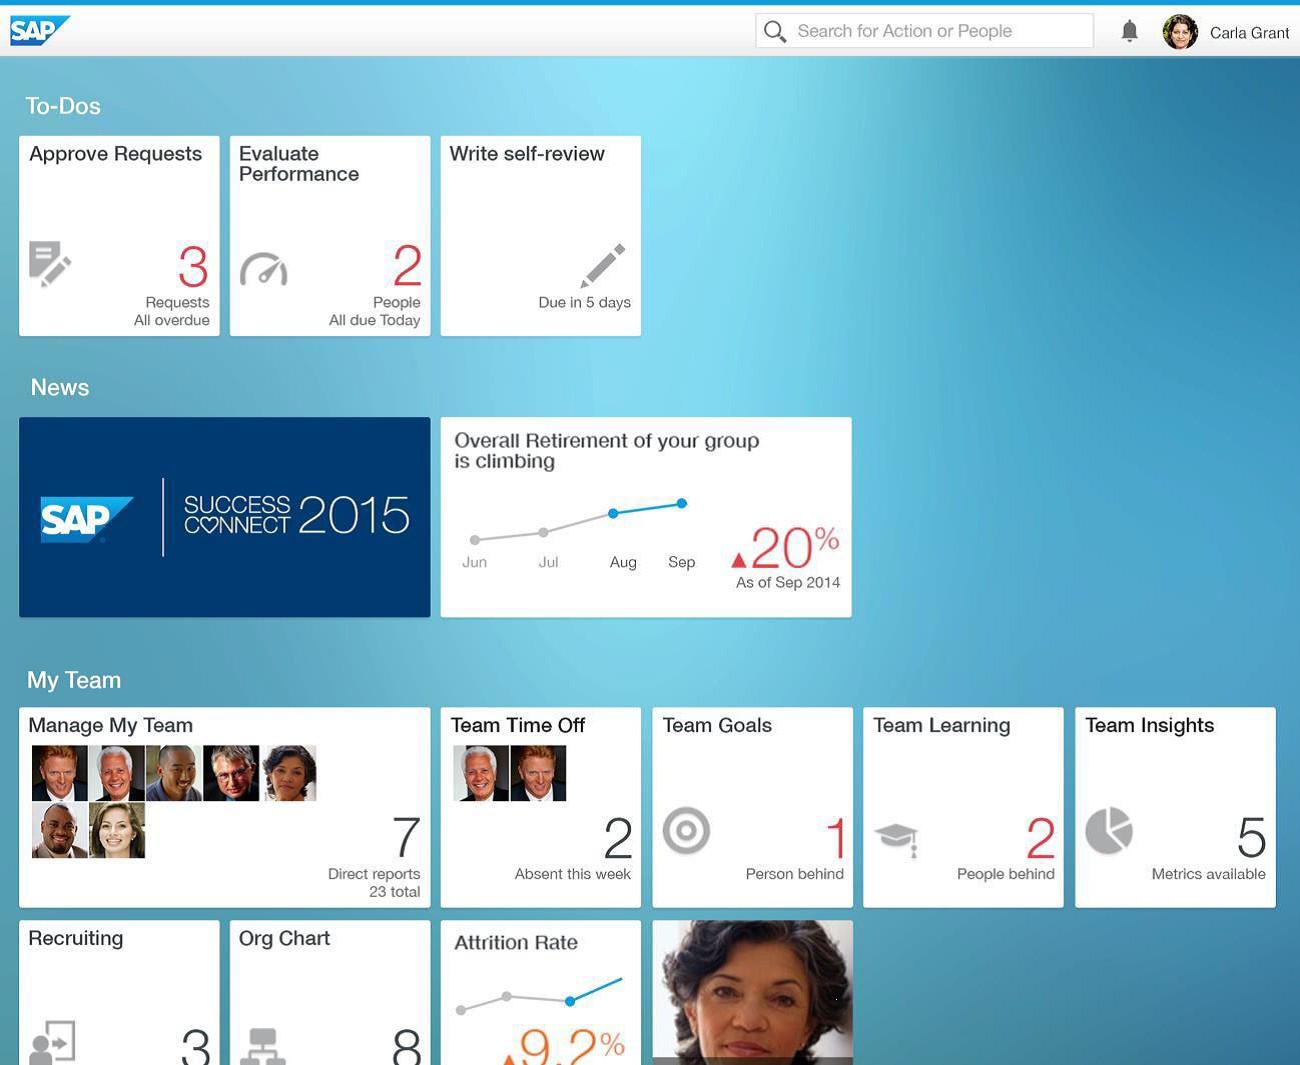This screenshot has height=1065, width=1300.
Task: Click the notification bell icon
Action: 1129,31
